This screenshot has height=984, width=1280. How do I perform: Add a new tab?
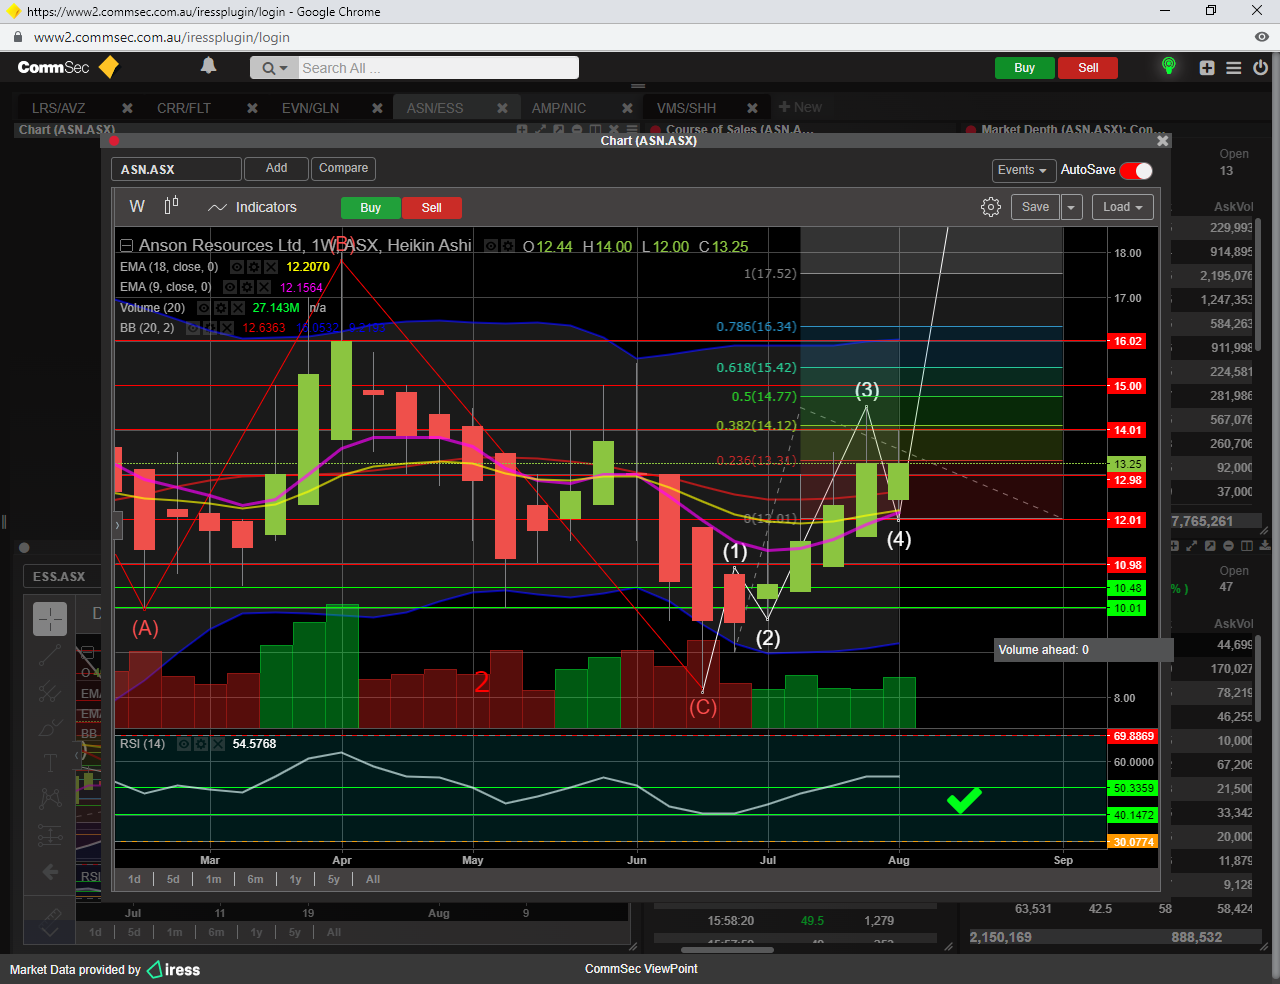click(800, 107)
